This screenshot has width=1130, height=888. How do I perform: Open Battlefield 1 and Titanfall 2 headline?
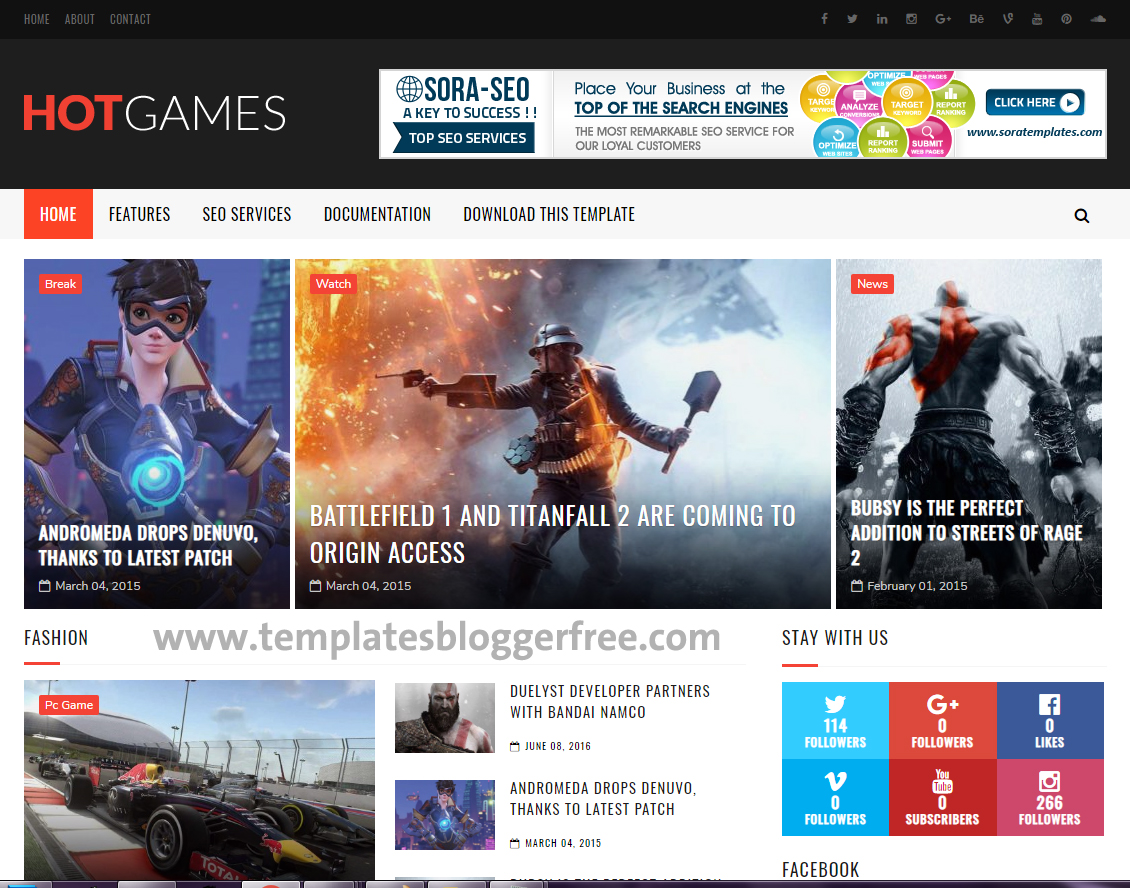click(x=553, y=534)
